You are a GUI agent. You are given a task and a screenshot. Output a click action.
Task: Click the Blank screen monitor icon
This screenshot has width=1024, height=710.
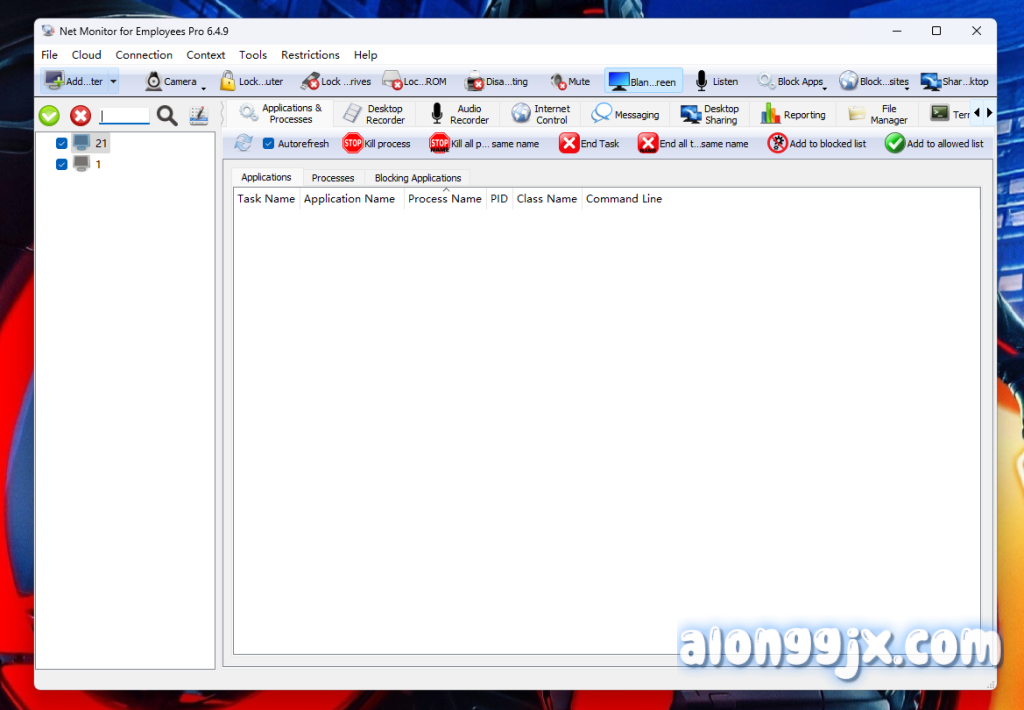(618, 82)
